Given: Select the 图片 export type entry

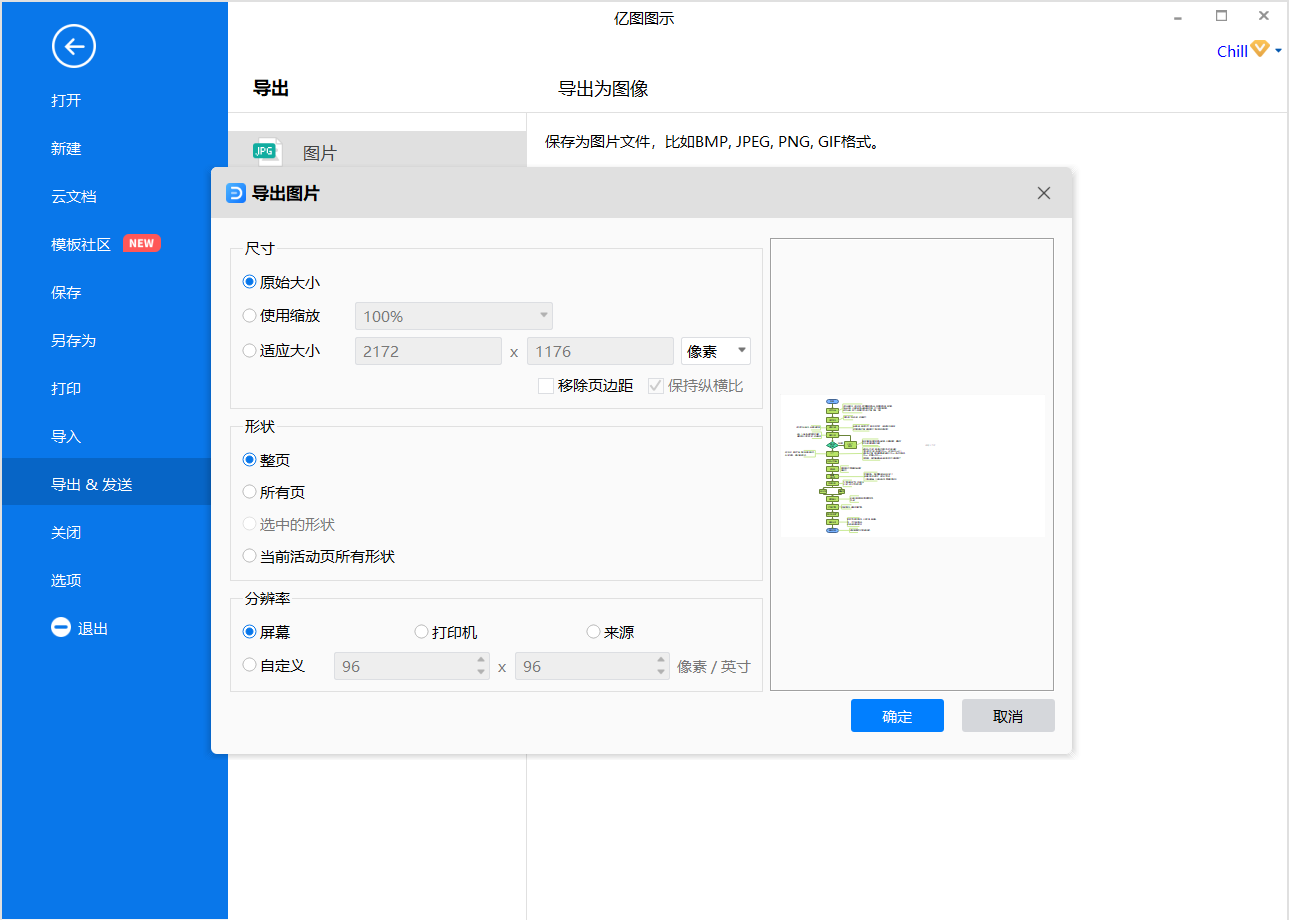Looking at the screenshot, I should pos(377,150).
